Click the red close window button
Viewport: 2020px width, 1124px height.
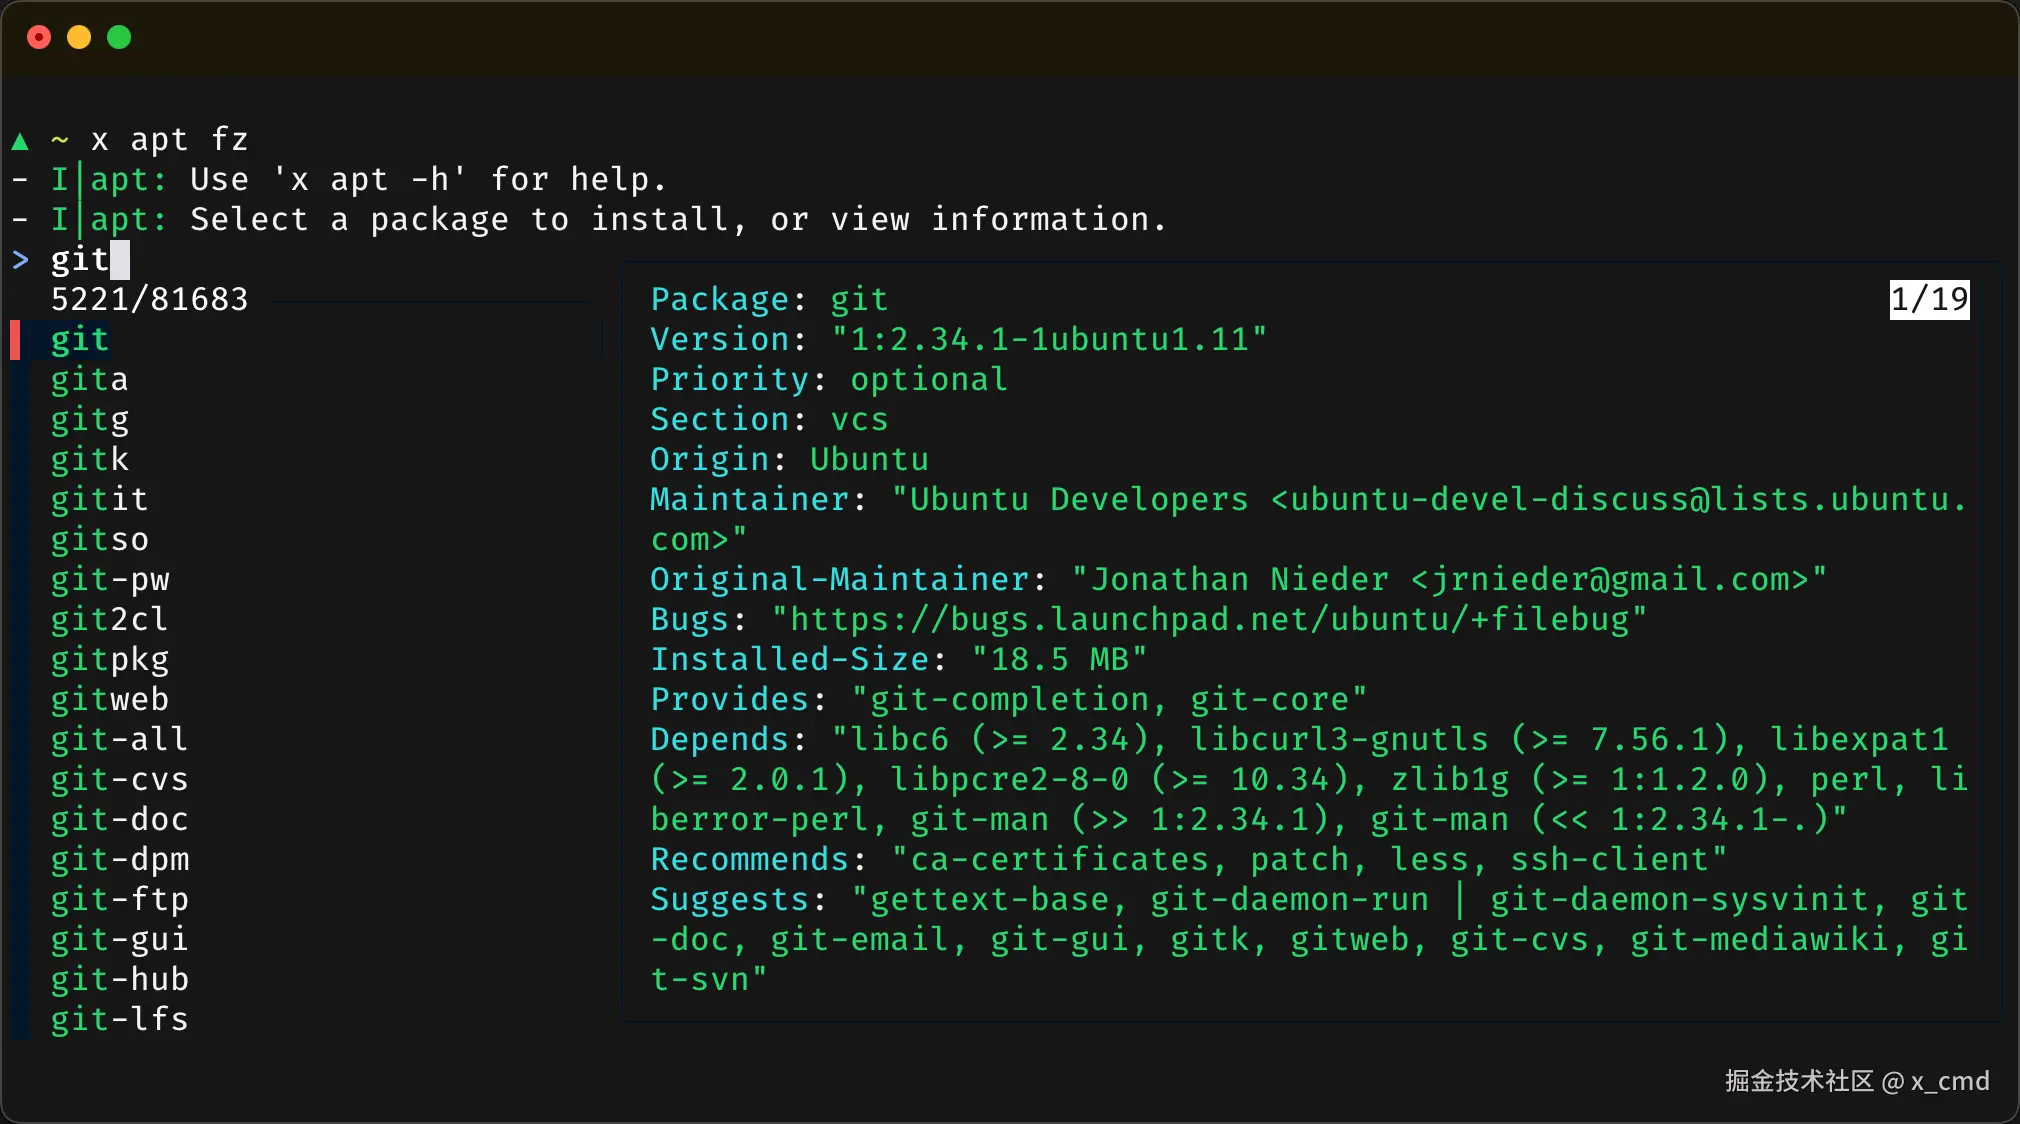[39, 38]
